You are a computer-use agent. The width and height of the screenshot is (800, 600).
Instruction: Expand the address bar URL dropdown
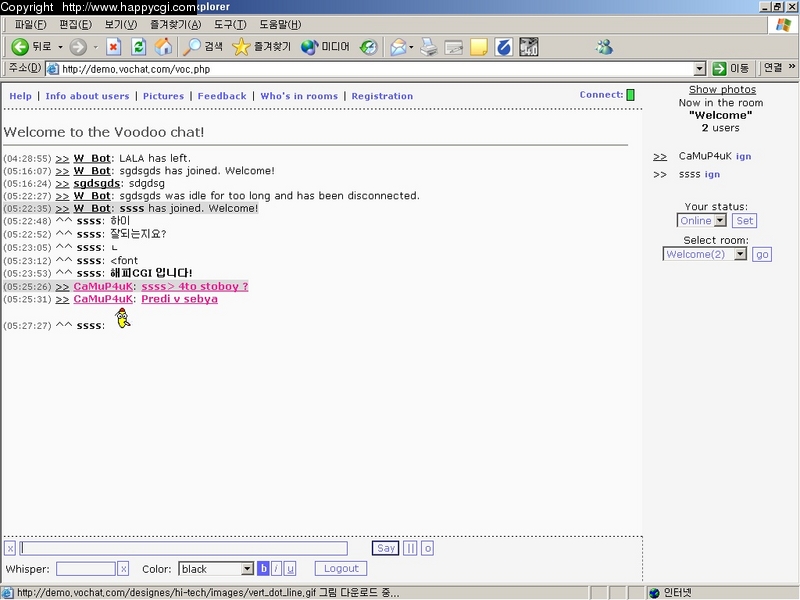coord(700,68)
